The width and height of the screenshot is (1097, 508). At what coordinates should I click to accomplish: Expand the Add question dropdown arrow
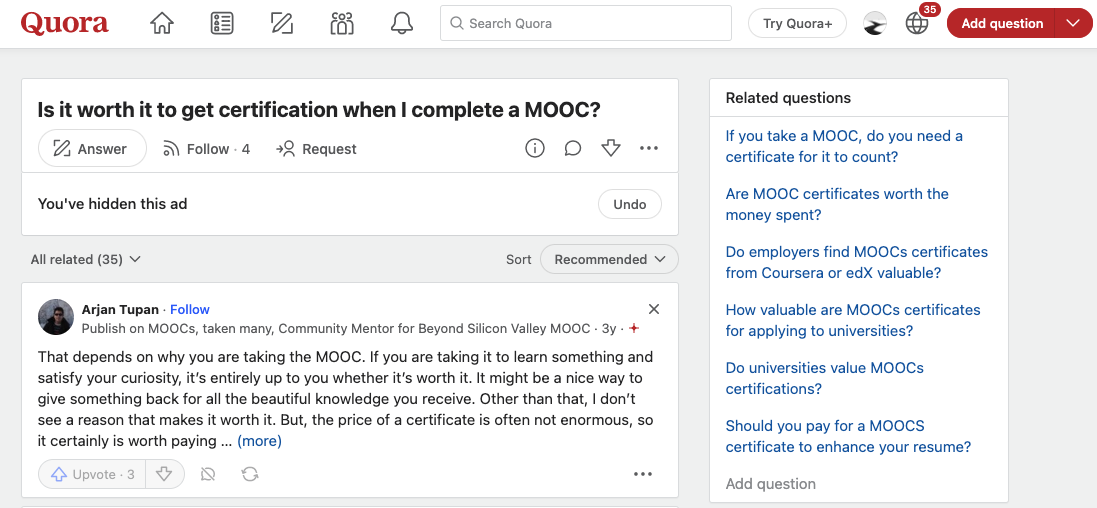(1074, 23)
